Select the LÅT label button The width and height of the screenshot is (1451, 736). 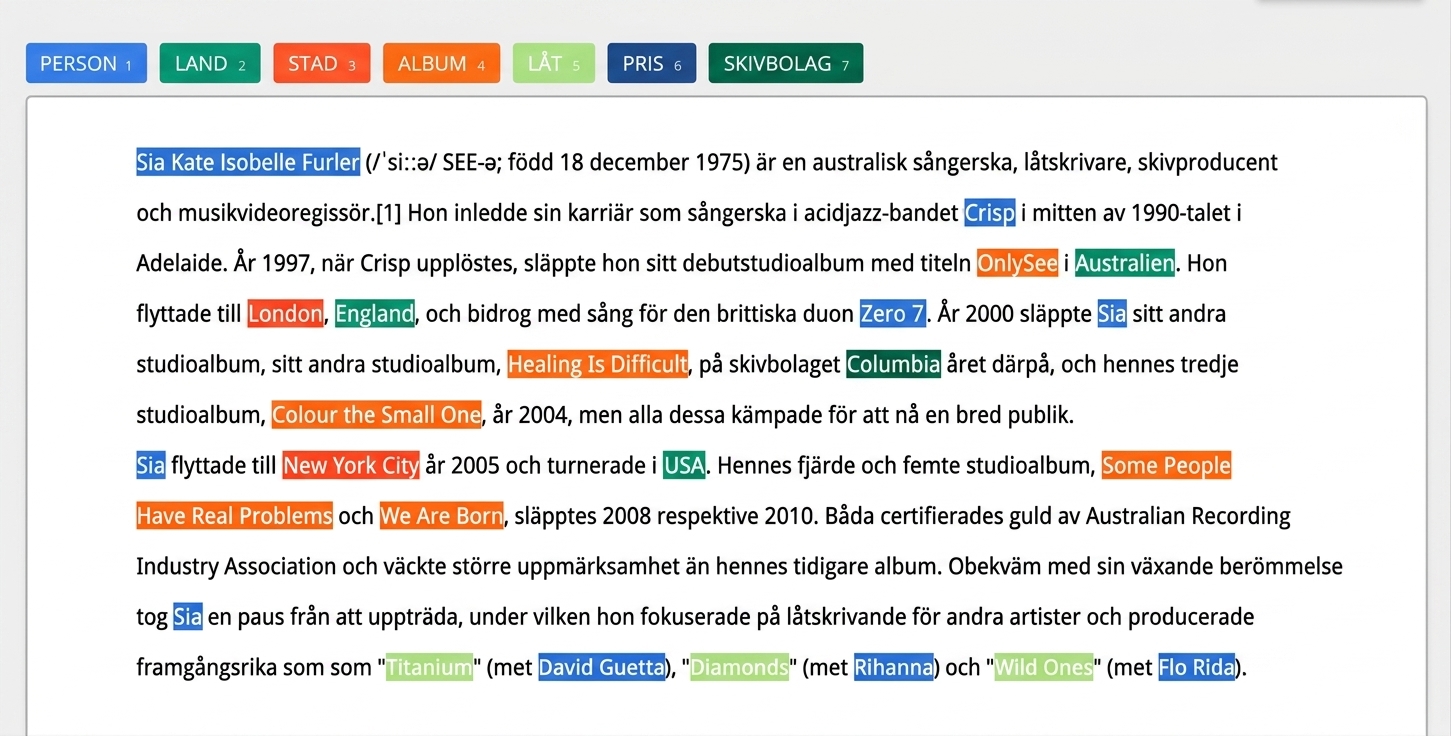tap(554, 63)
